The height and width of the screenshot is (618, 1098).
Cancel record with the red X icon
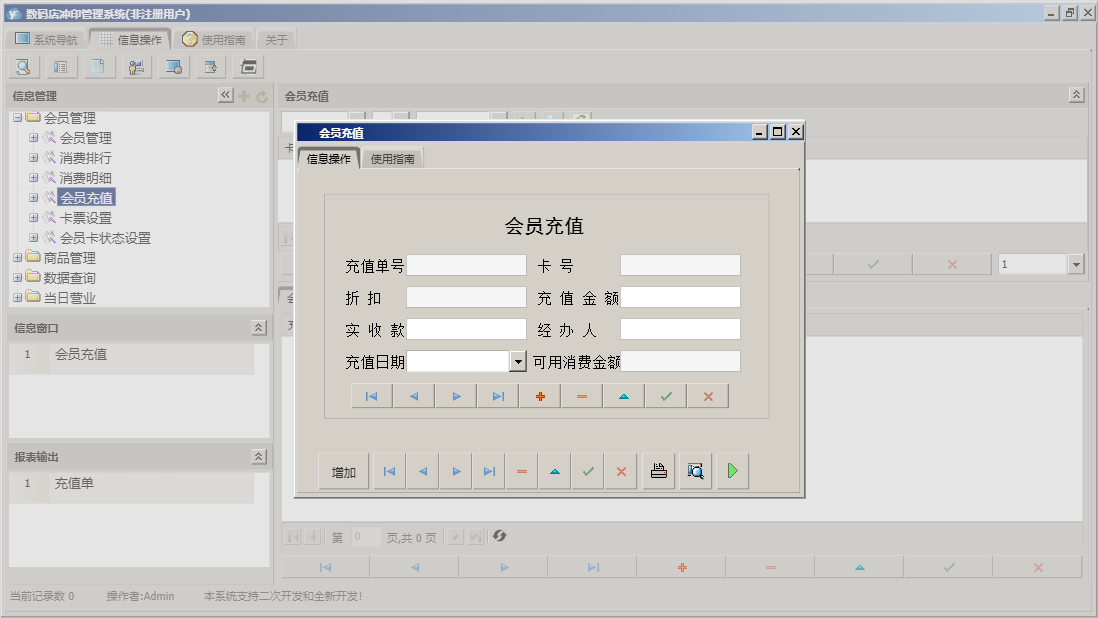(707, 396)
